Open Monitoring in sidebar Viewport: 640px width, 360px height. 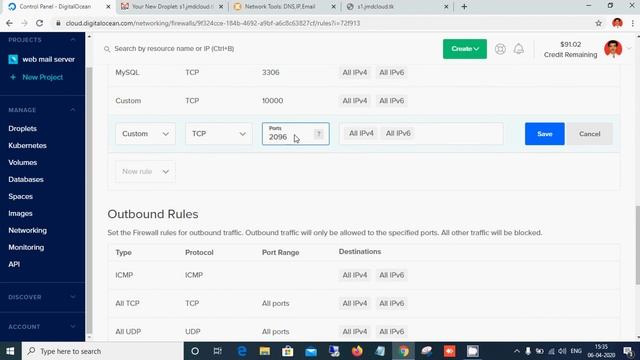click(x=26, y=247)
